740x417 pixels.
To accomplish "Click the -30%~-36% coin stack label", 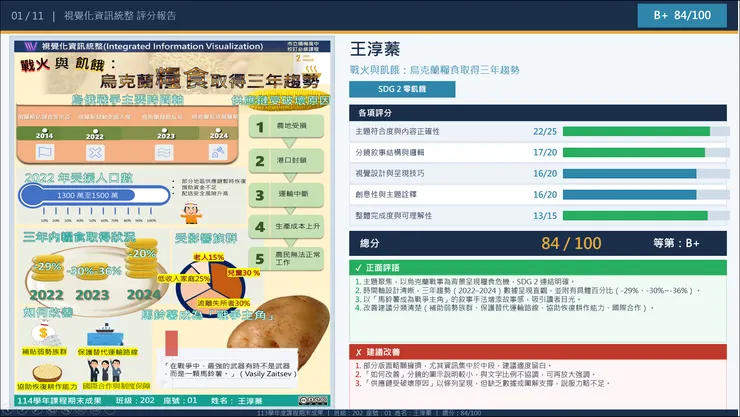I will click(x=94, y=271).
